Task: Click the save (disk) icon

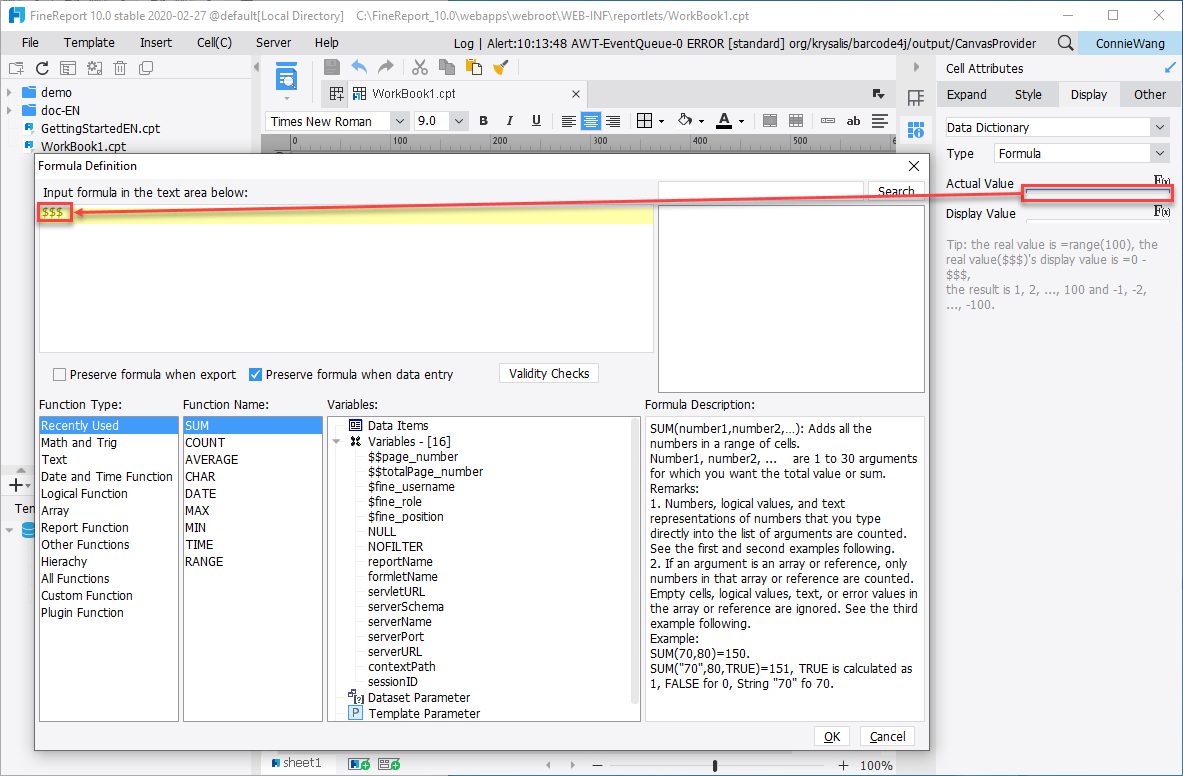Action: tap(331, 67)
